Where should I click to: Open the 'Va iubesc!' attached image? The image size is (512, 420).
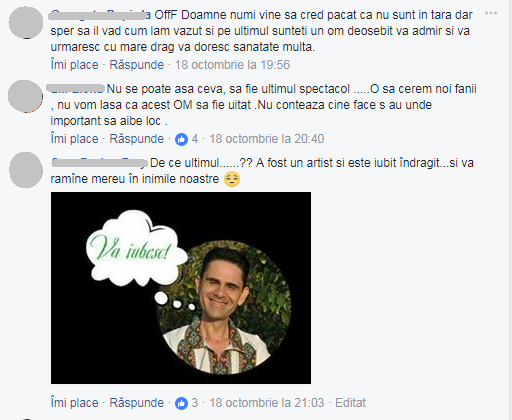[x=181, y=288]
